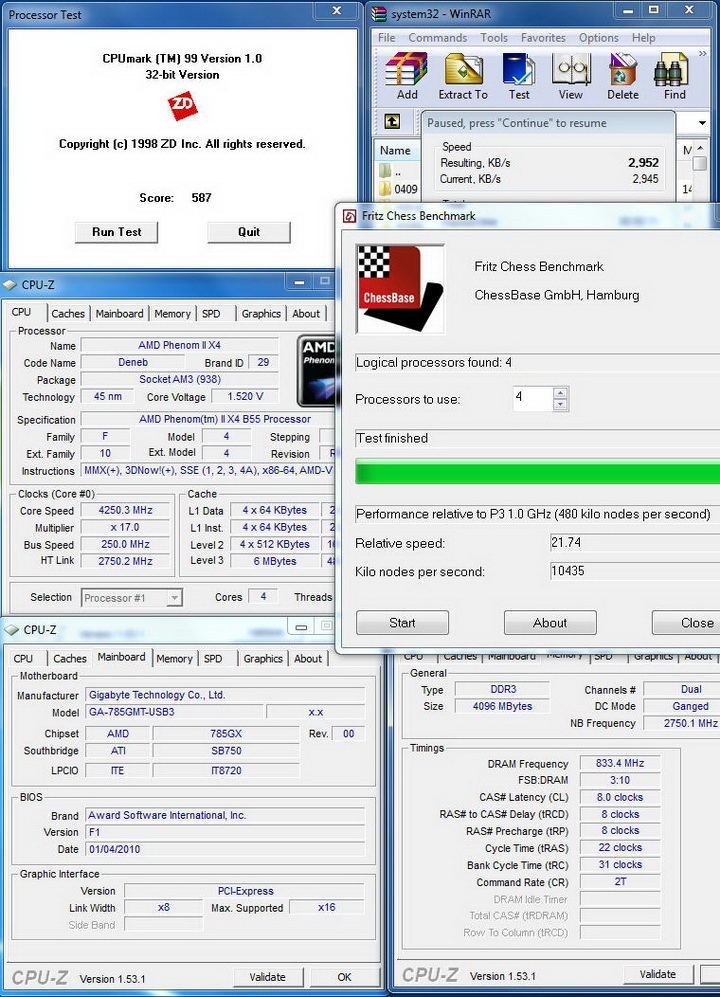720x997 pixels.
Task: Open the WinRAR address path dropdown
Action: (702, 123)
